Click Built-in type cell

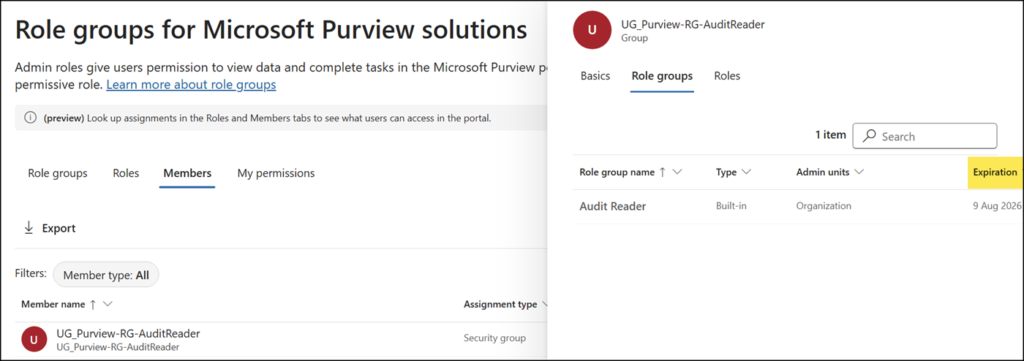pyautogui.click(x=731, y=206)
